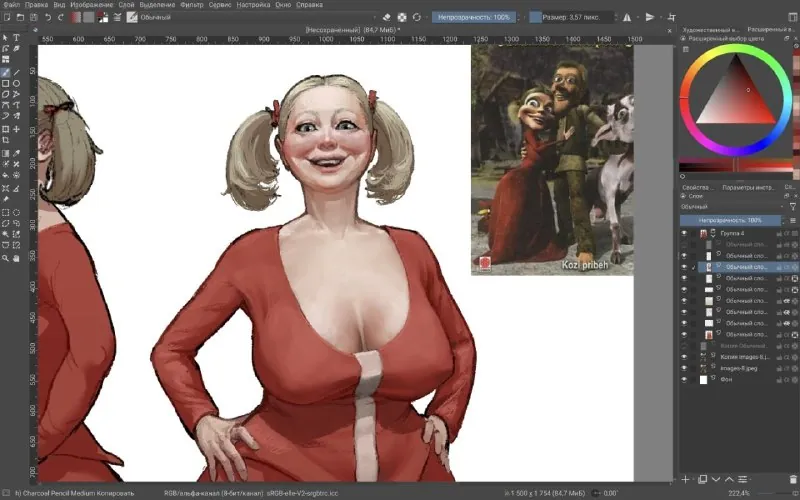The width and height of the screenshot is (800, 500).
Task: Hide the Копия images-8 layer
Action: point(684,357)
